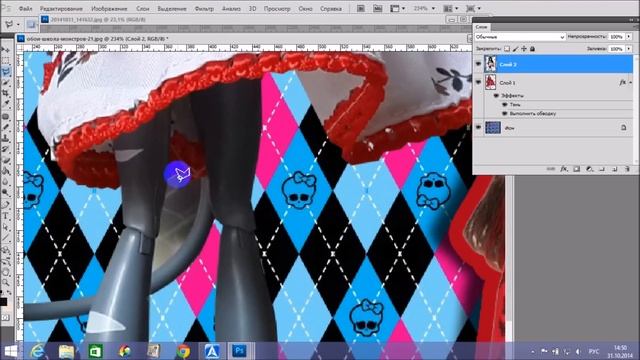This screenshot has height=360, width=640.
Task: Toggle lock transparent pixels
Action: [507, 49]
